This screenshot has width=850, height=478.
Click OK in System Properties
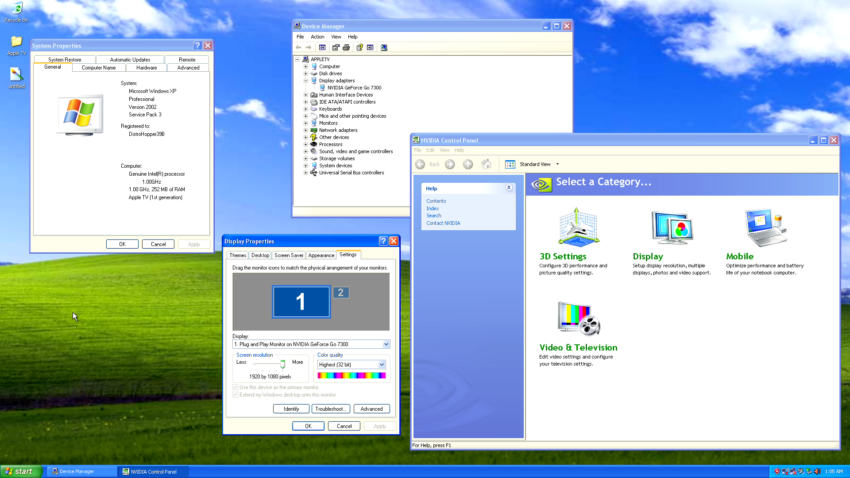[x=122, y=244]
